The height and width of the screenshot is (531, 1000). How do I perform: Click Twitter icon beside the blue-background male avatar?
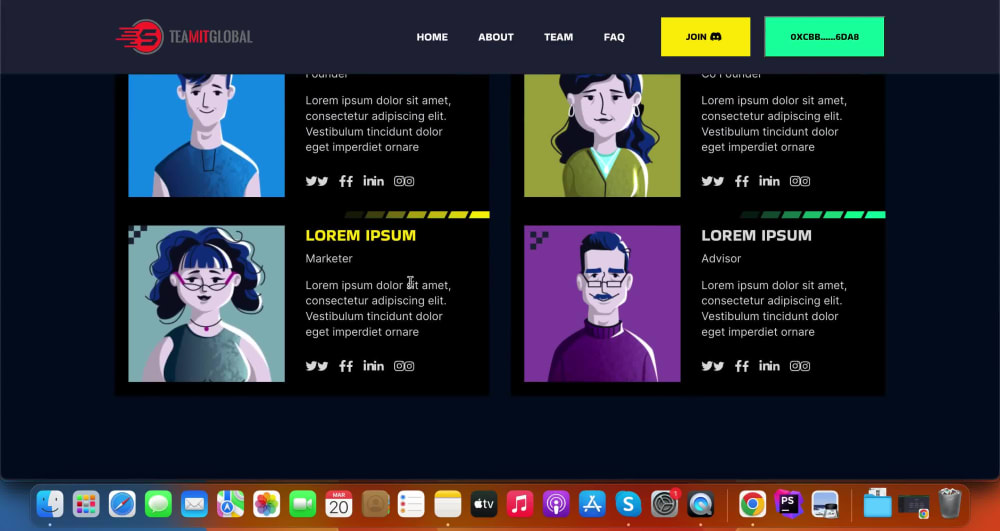pyautogui.click(x=316, y=181)
